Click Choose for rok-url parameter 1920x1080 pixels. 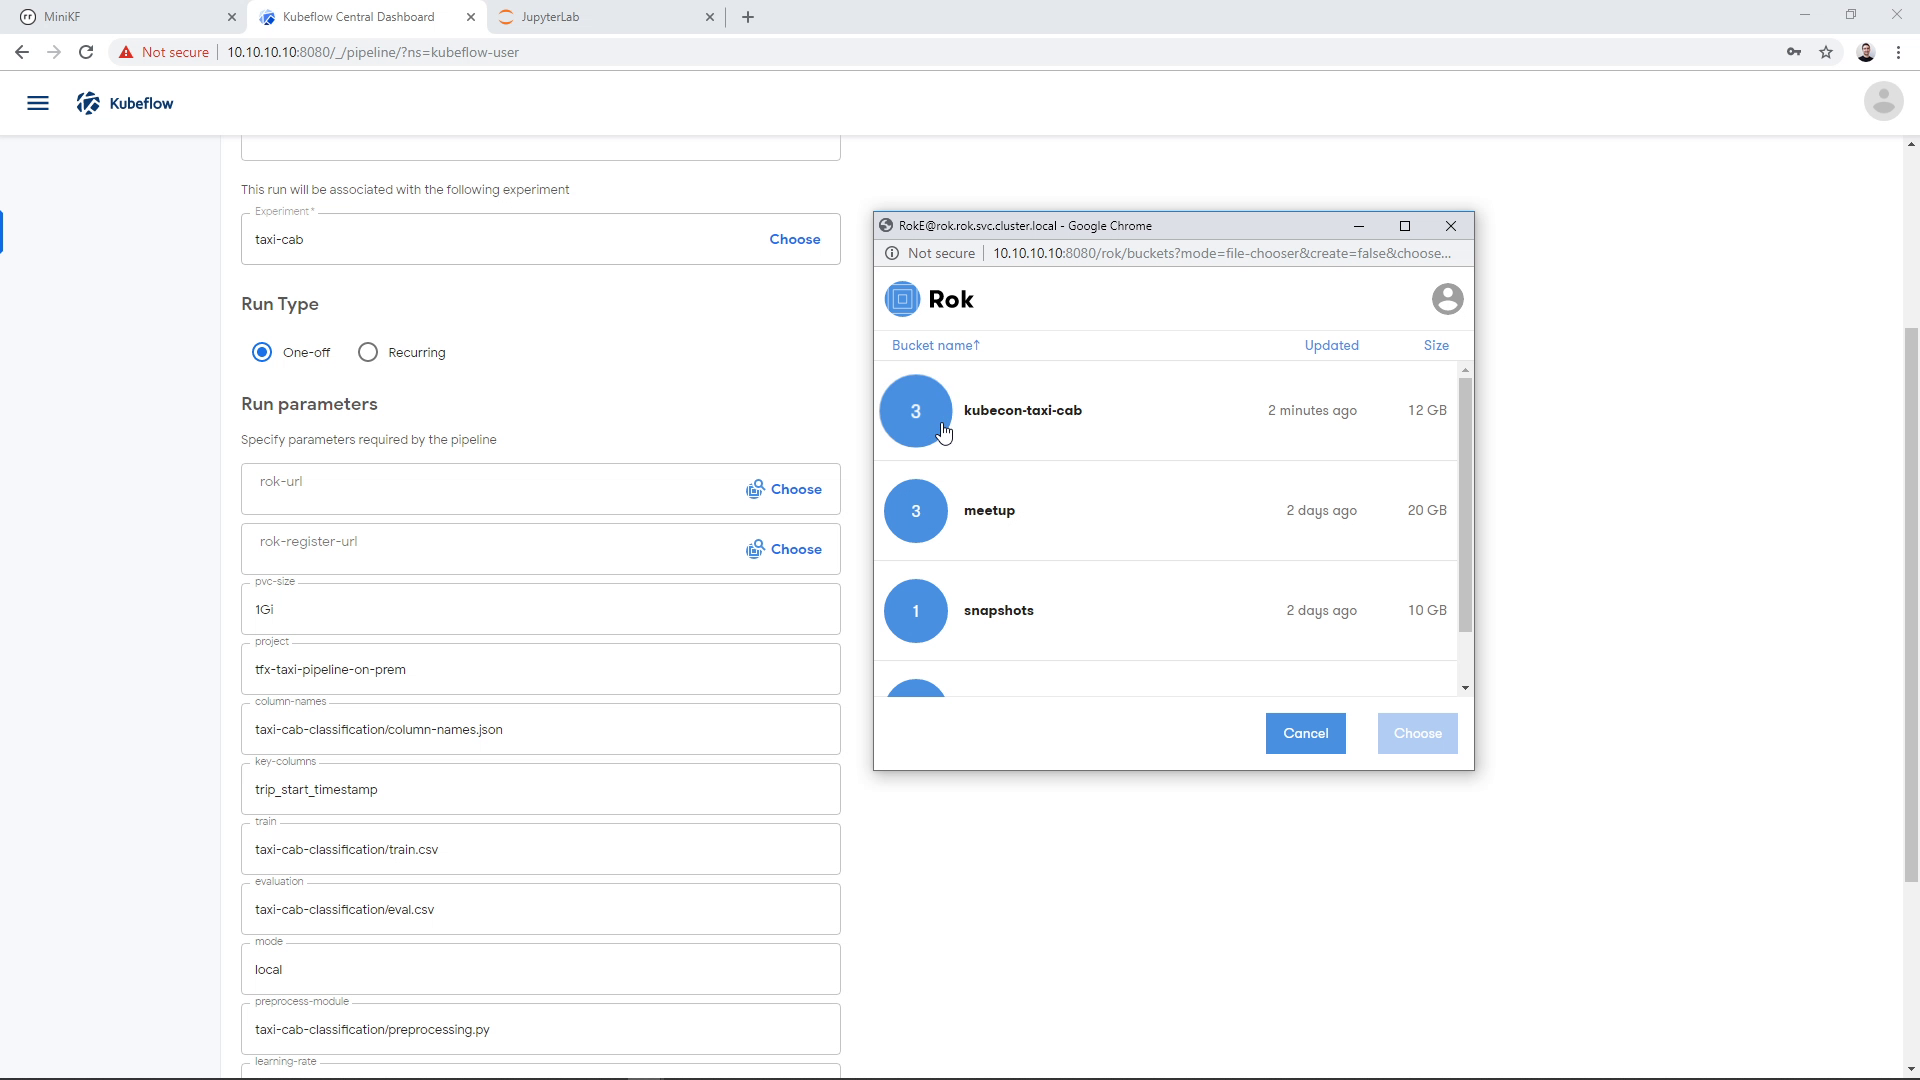[x=784, y=489]
